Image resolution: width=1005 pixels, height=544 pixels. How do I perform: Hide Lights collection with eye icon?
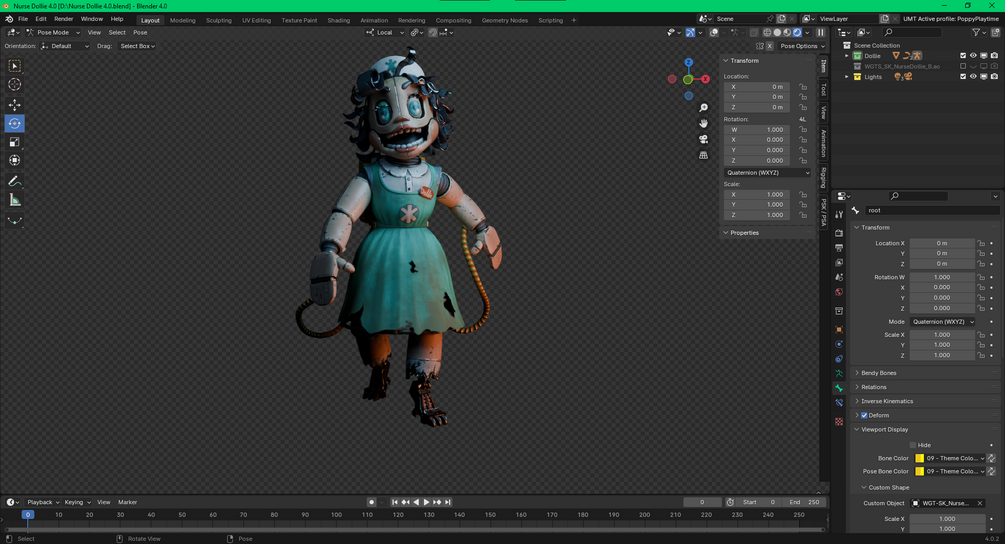tap(973, 77)
